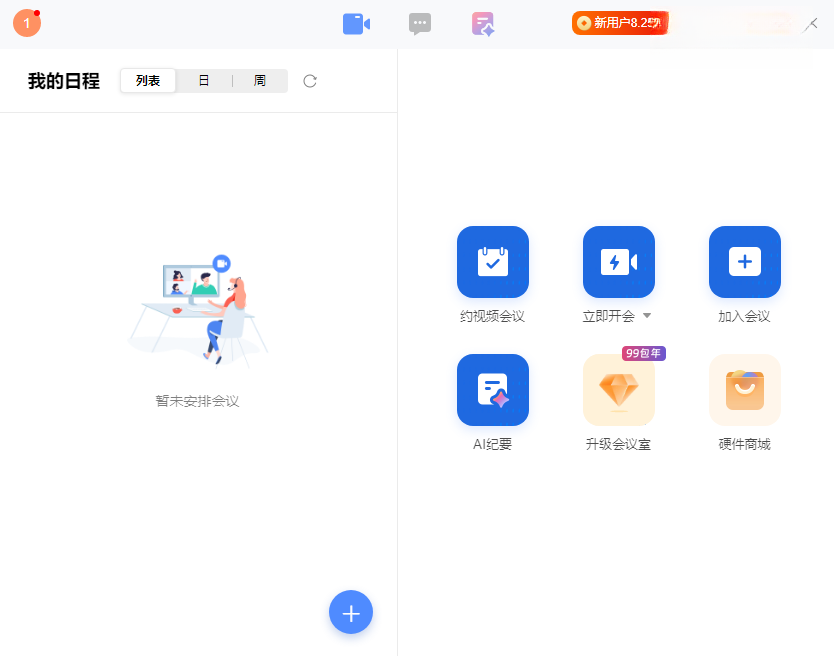
Task: Open the 升级会议室 diamond icon
Action: click(x=619, y=390)
